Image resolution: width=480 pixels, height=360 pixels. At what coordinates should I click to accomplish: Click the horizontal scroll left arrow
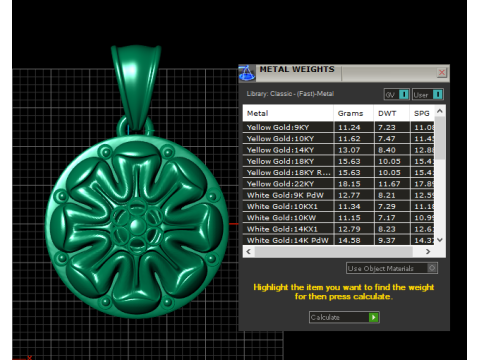tap(249, 252)
